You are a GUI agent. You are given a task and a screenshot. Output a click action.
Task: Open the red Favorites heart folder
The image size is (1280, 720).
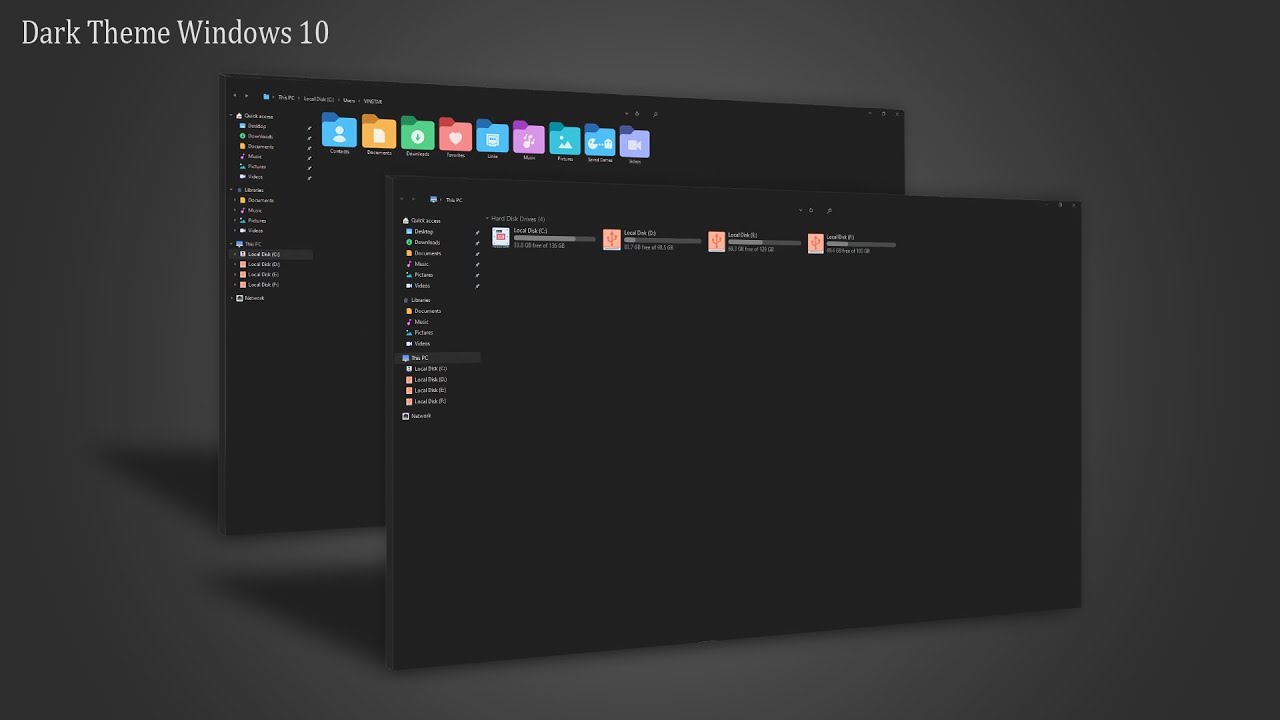tap(455, 135)
